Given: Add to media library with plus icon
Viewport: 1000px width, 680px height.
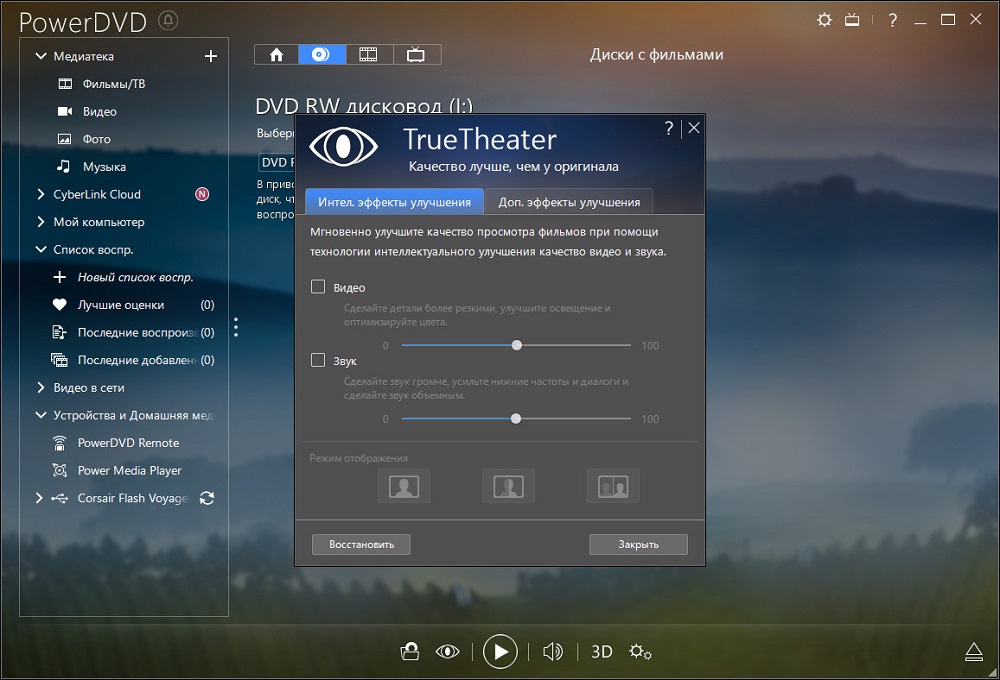Looking at the screenshot, I should point(210,57).
